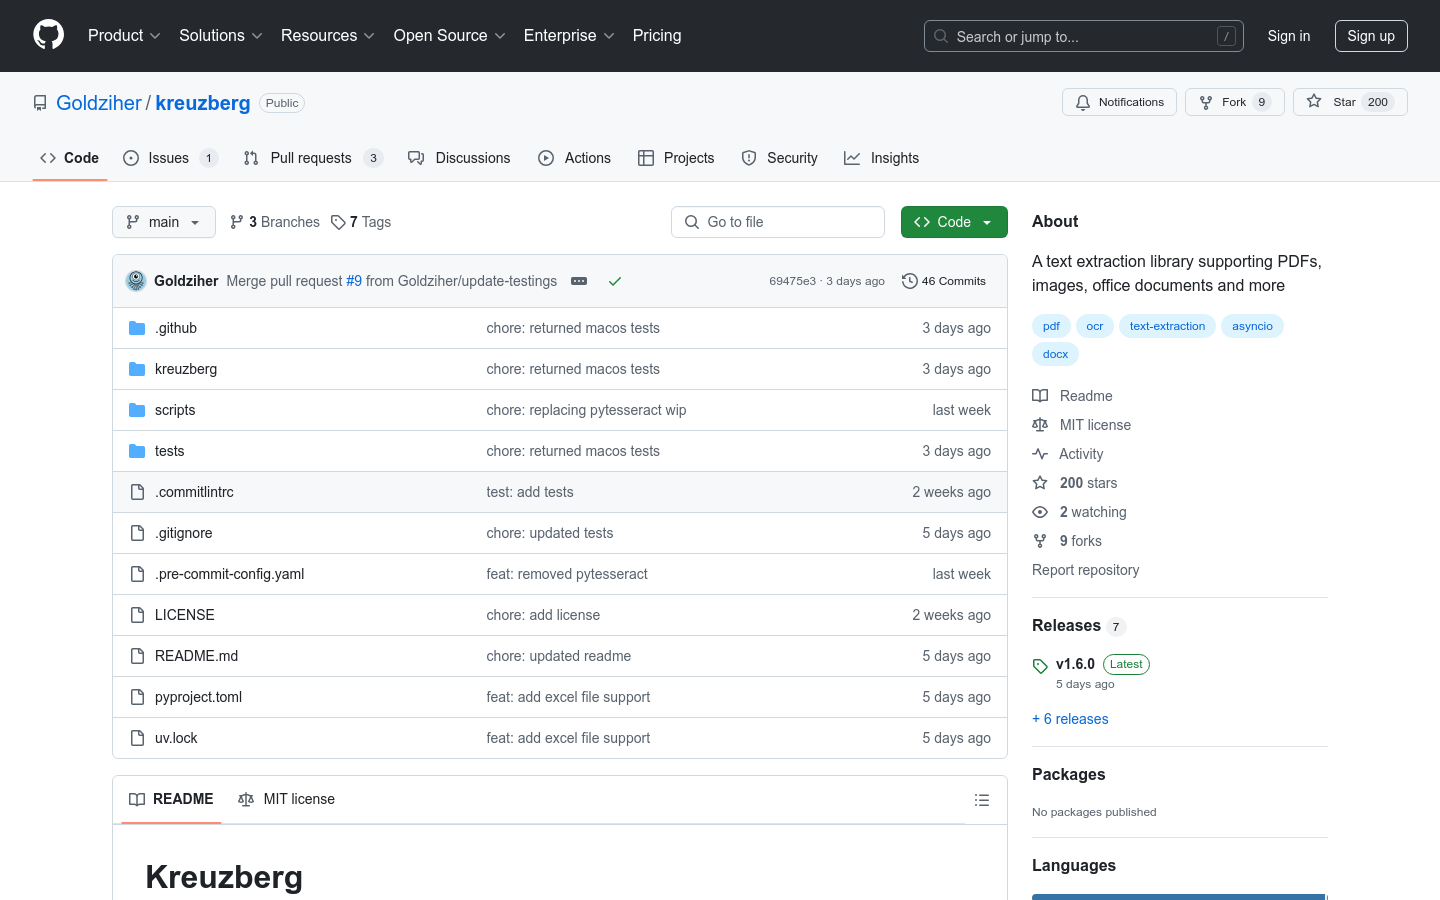Open commit message 'chore: add license'
Viewport: 1440px width, 900px height.
pos(543,615)
